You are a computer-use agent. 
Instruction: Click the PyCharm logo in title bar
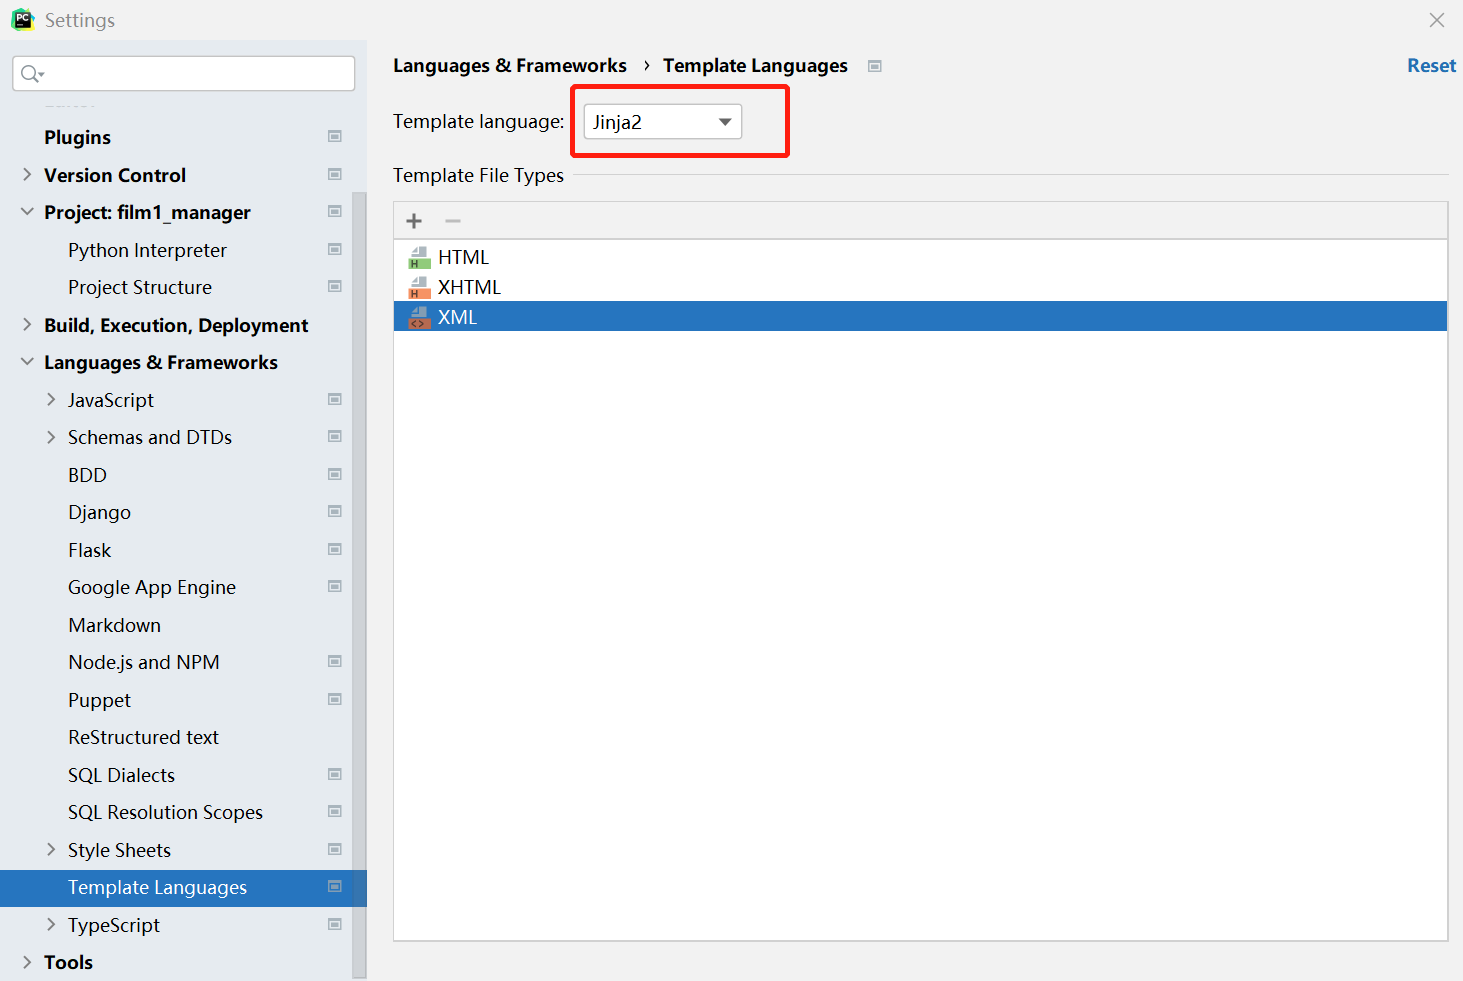click(22, 19)
